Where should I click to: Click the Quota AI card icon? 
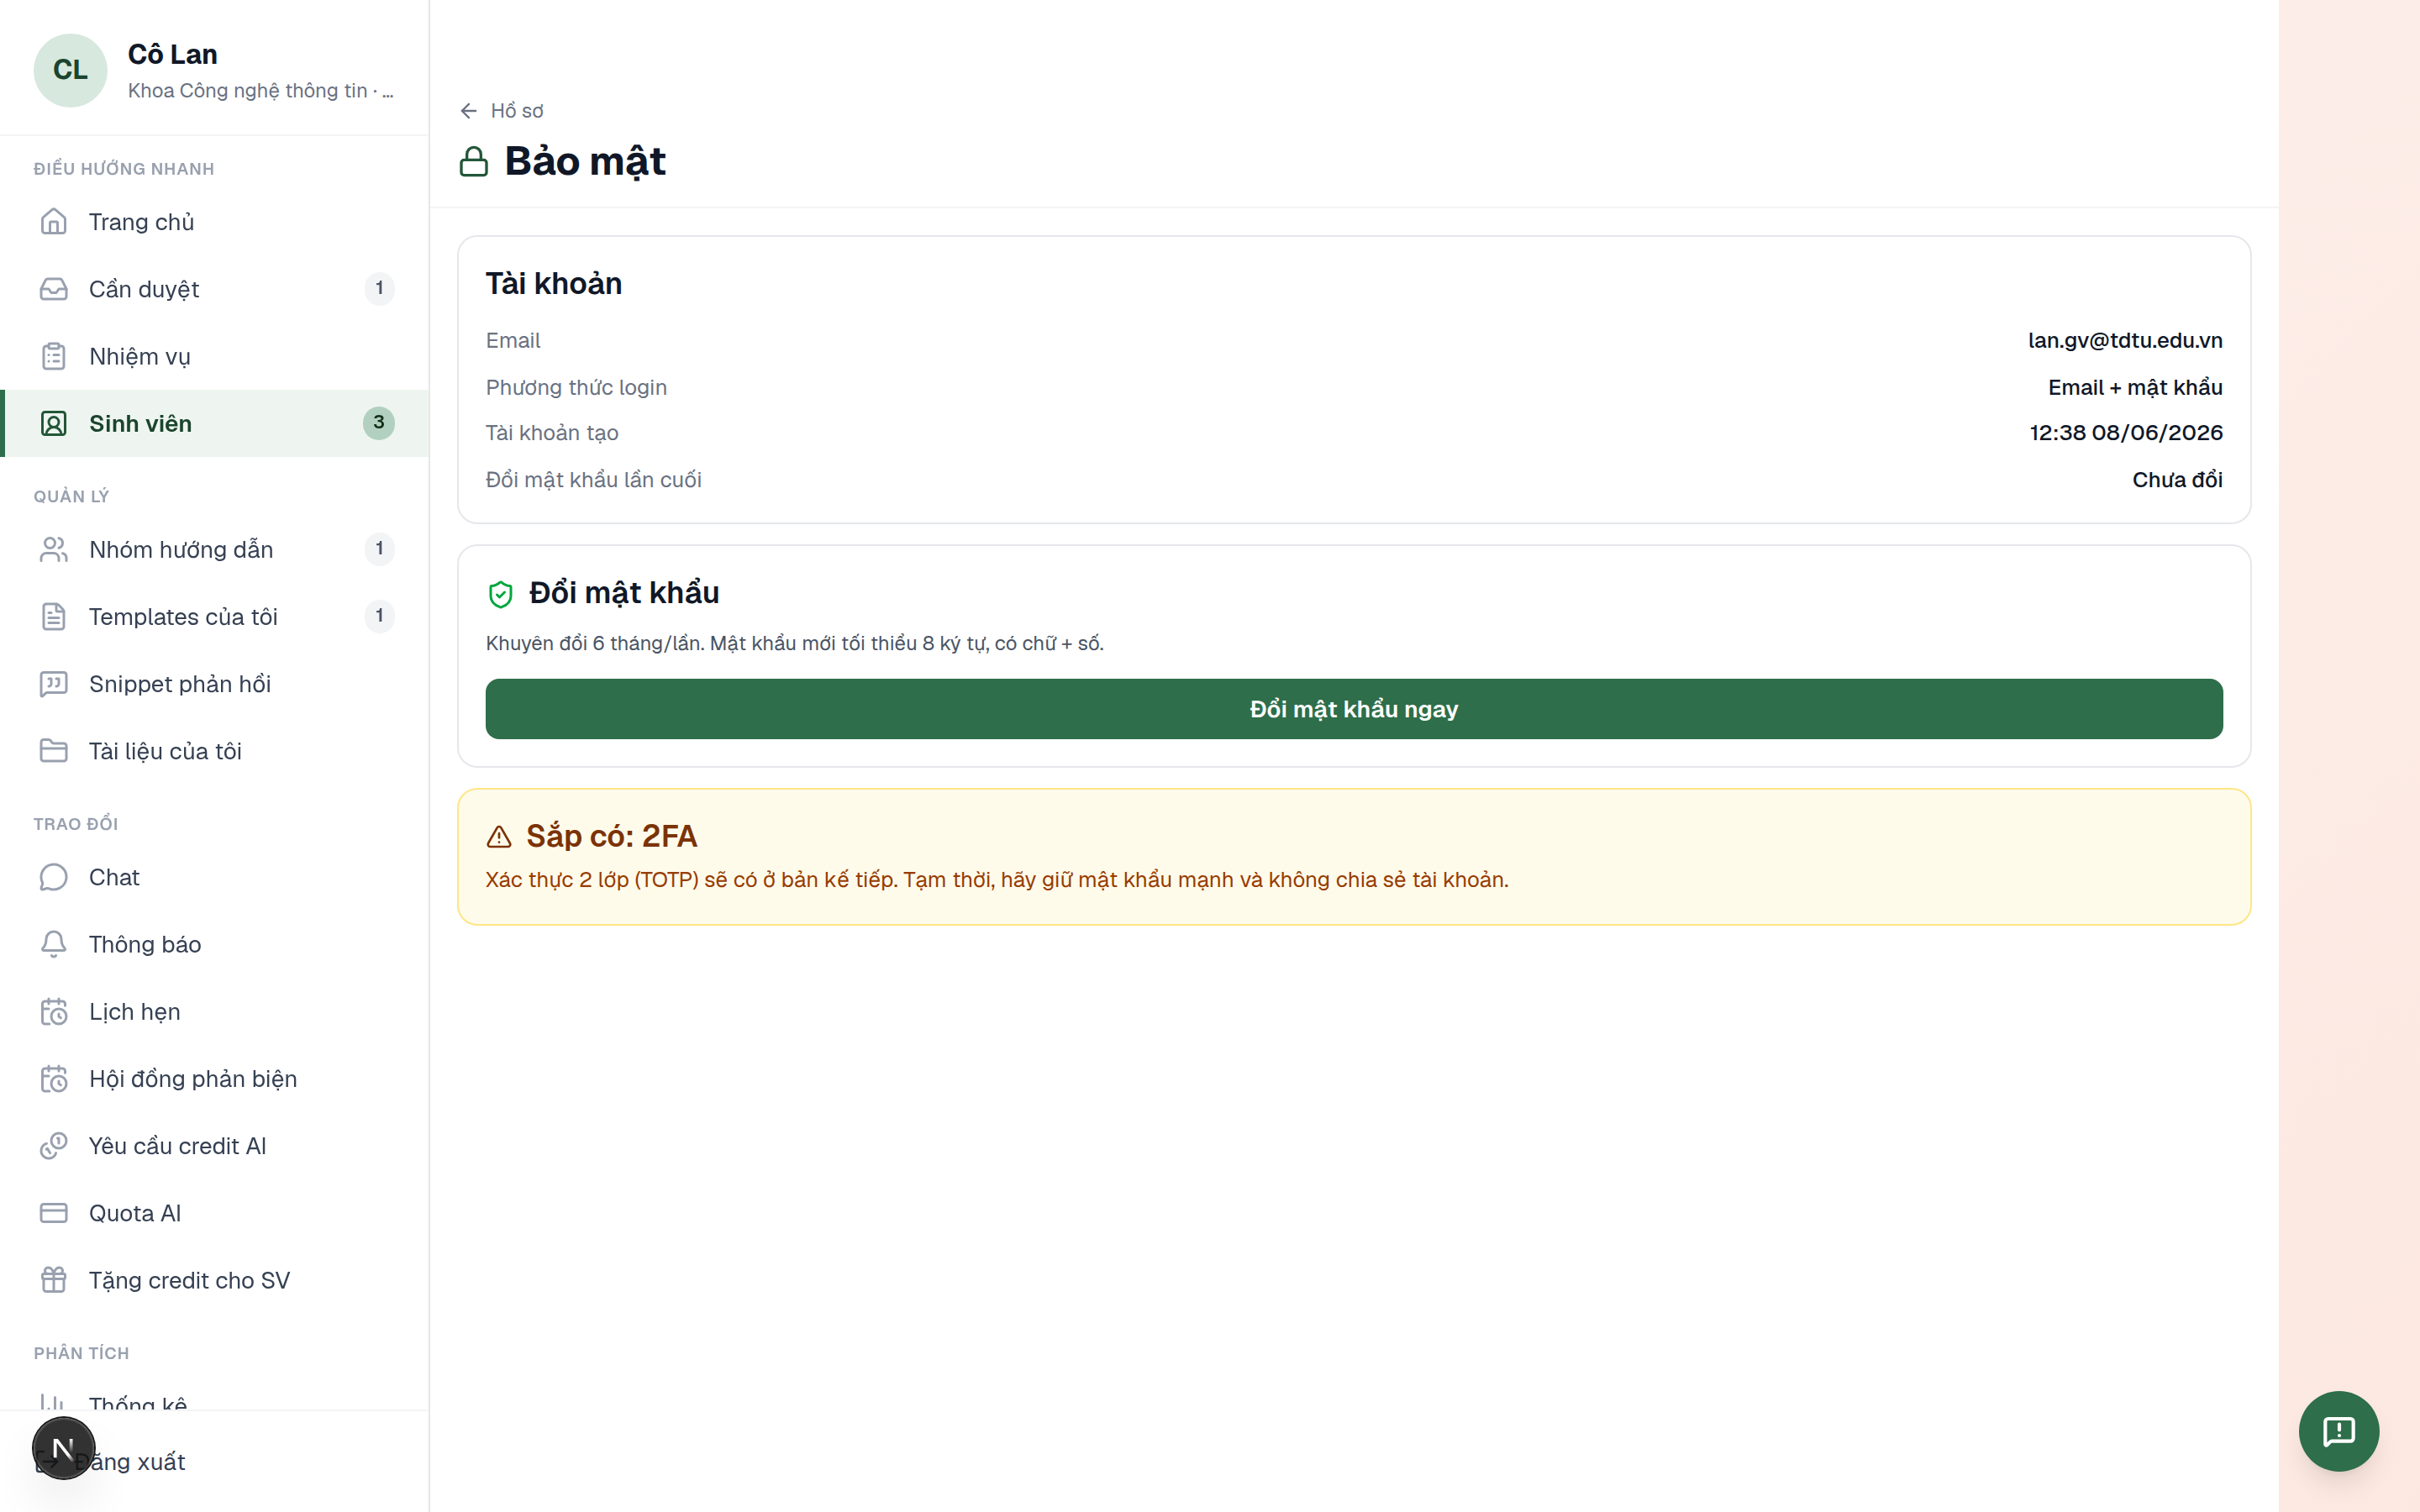(x=54, y=1212)
